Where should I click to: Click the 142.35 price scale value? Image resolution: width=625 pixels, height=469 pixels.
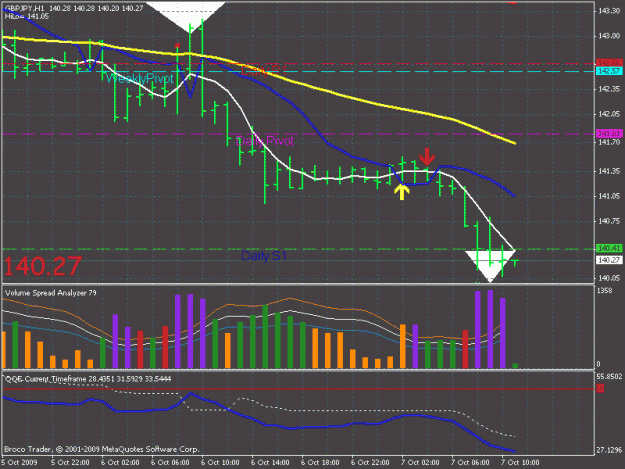[x=609, y=89]
